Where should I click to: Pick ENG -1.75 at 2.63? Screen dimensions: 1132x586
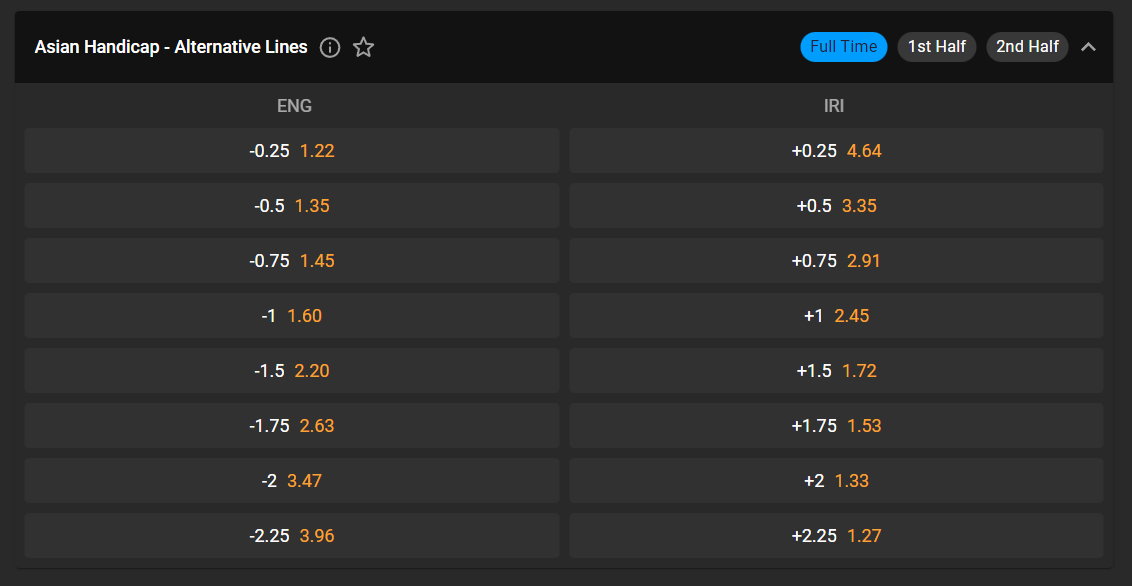292,426
